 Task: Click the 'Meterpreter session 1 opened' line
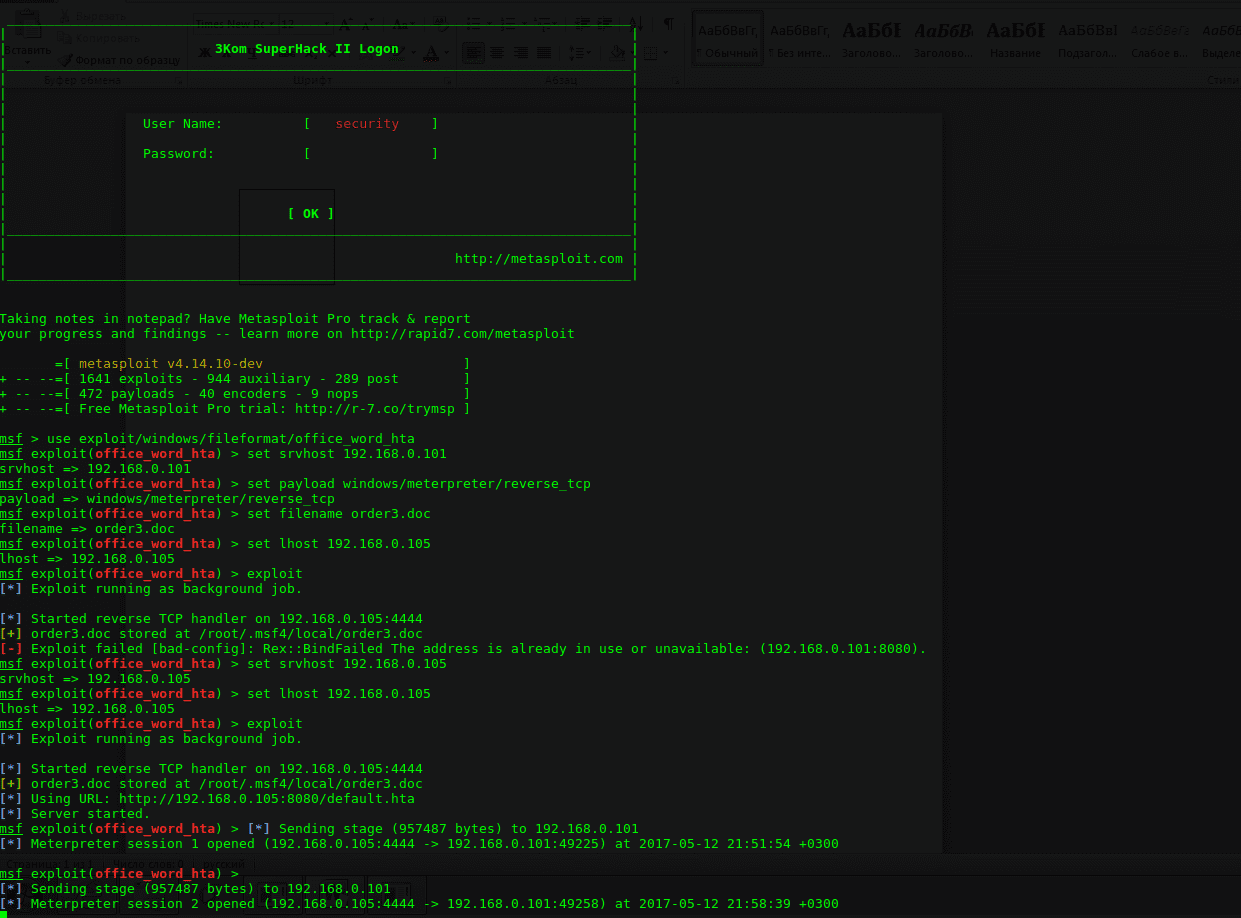tap(419, 844)
